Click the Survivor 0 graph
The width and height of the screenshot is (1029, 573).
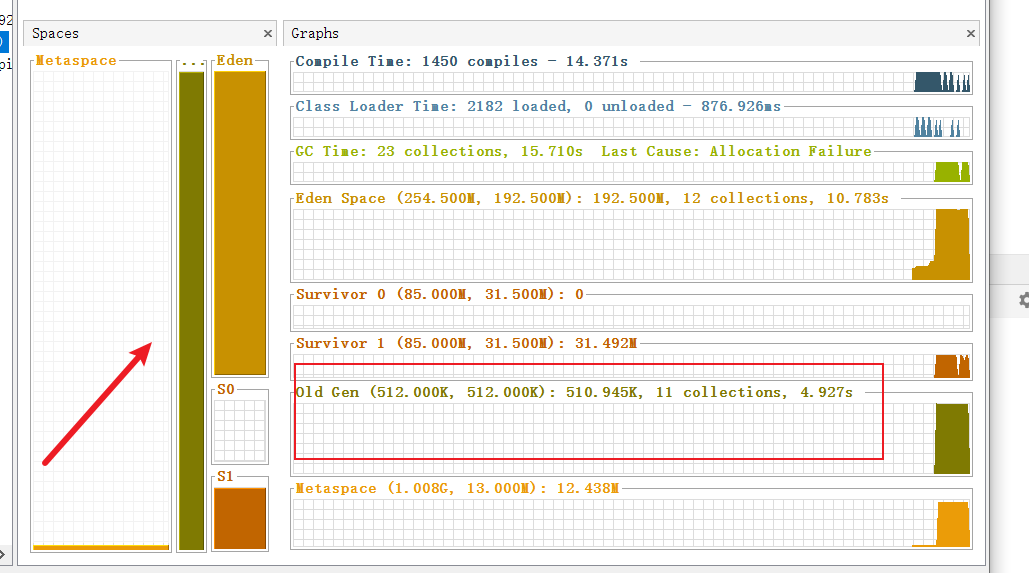tap(630, 317)
